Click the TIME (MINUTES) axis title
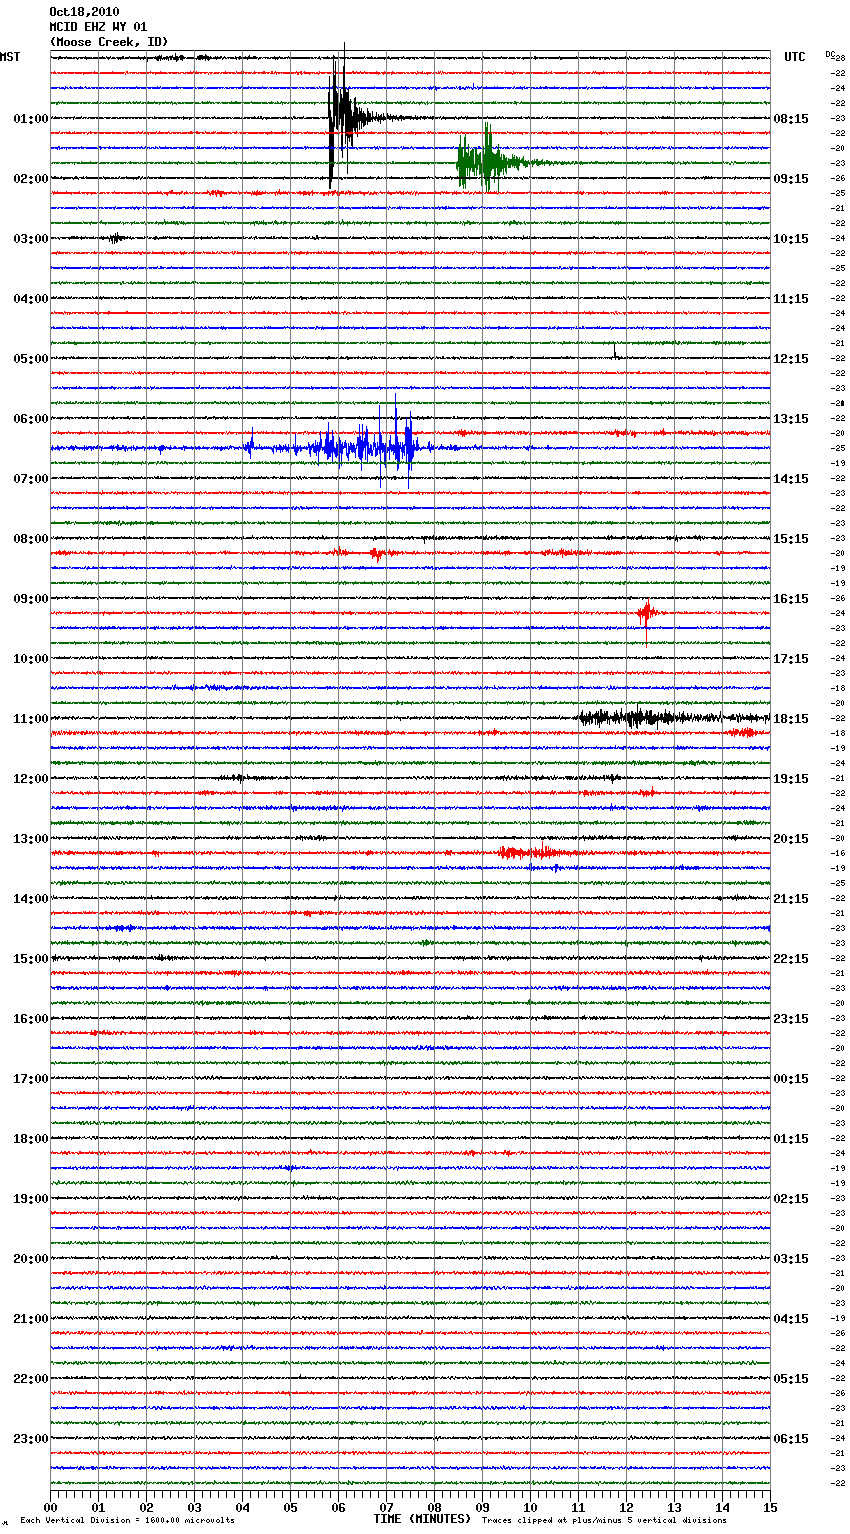The height and width of the screenshot is (1534, 850). (422, 1519)
